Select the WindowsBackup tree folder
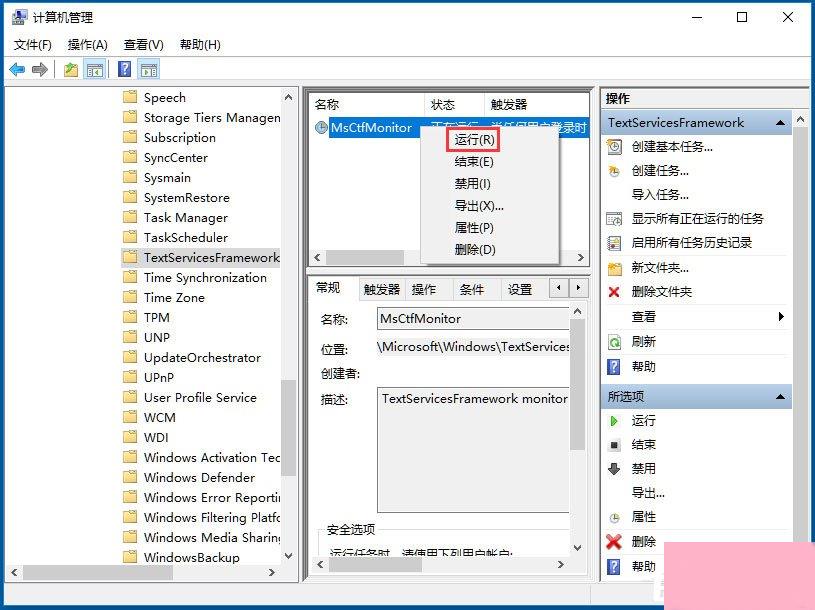The height and width of the screenshot is (610, 815). tap(191, 557)
